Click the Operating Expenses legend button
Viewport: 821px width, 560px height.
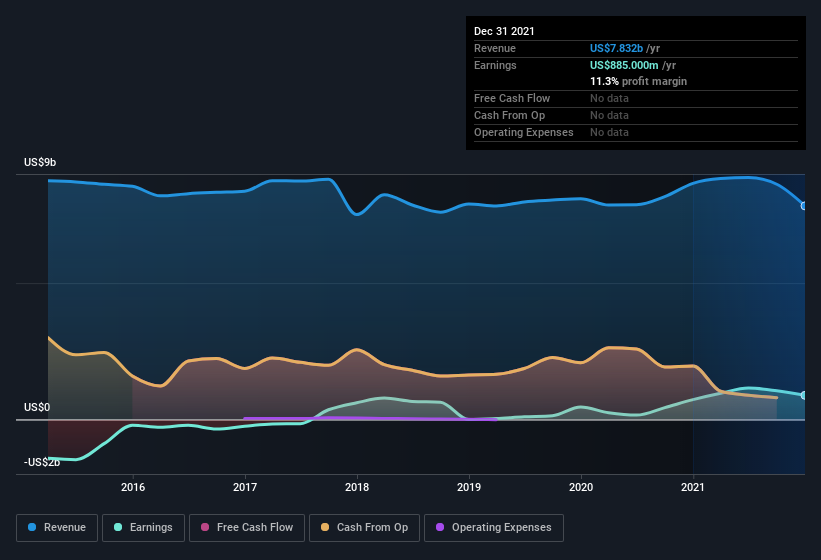(494, 527)
